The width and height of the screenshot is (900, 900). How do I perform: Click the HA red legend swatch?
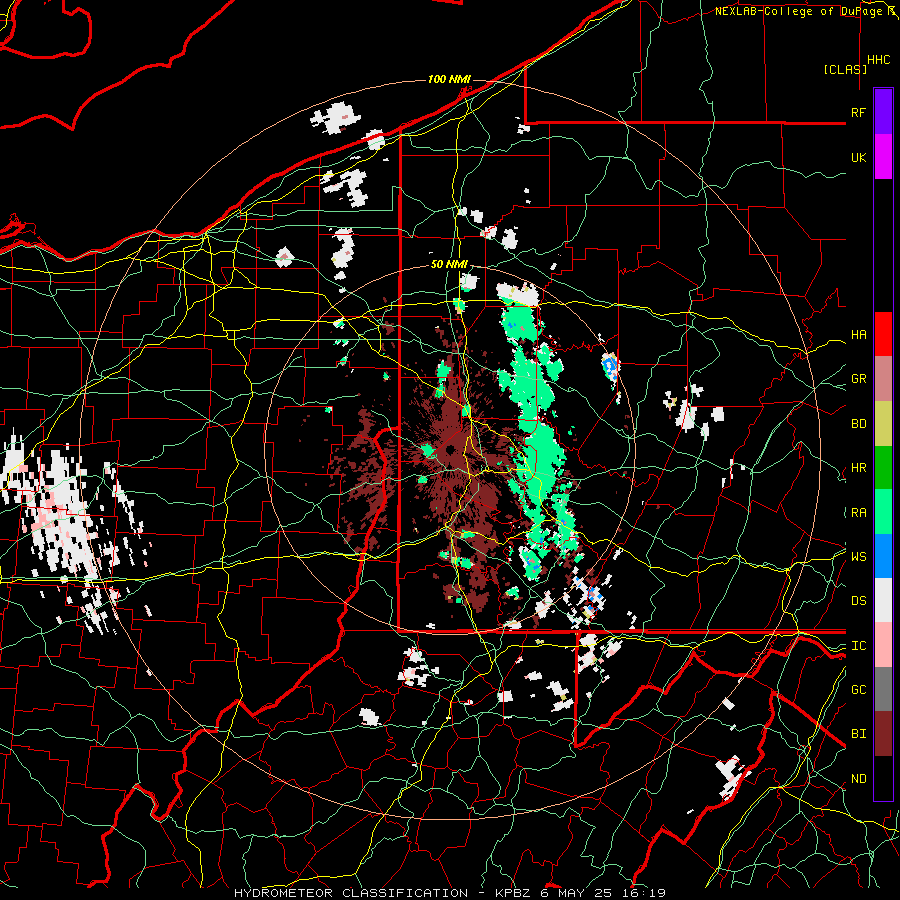click(x=883, y=334)
